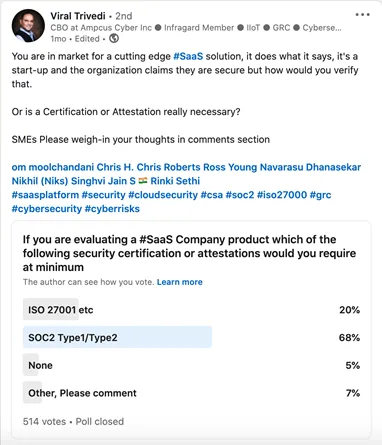Viewport: 382px width, 445px height.
Task: Open the three-dot post options menu
Action: pyautogui.click(x=362, y=15)
